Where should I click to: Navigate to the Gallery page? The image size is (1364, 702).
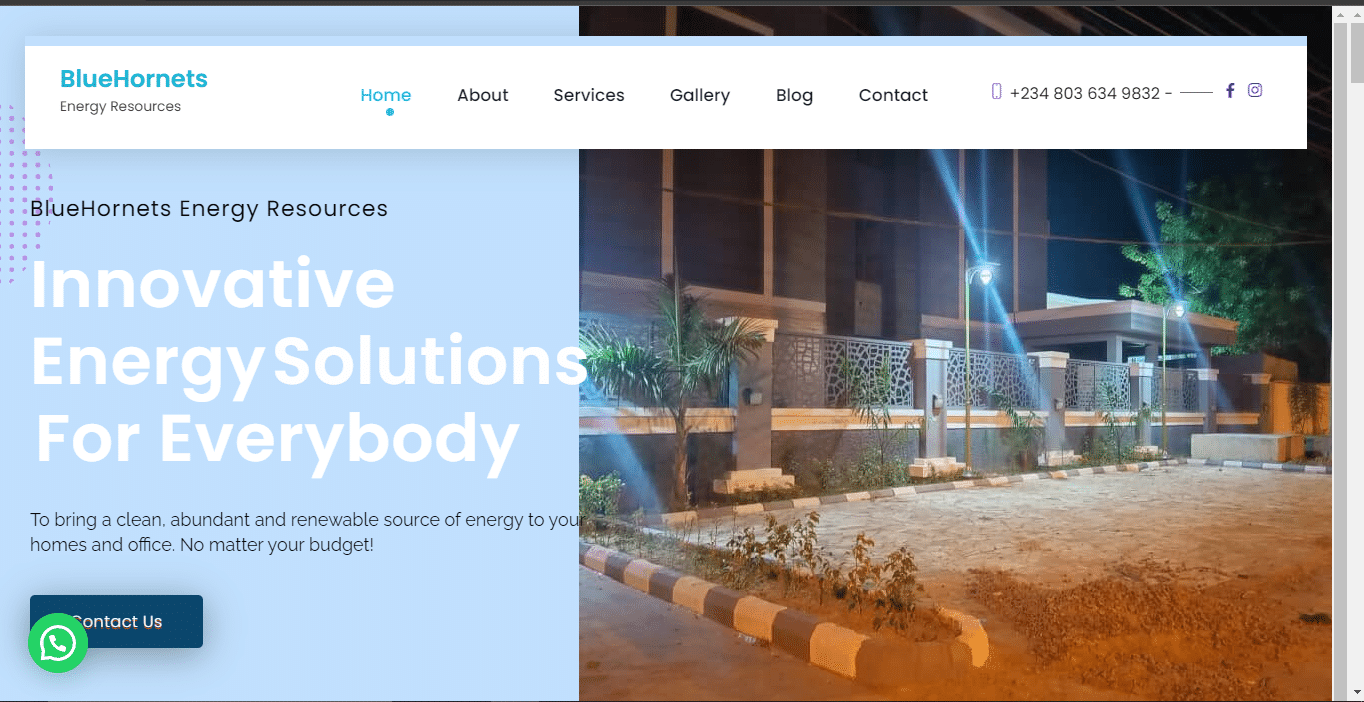coord(700,95)
